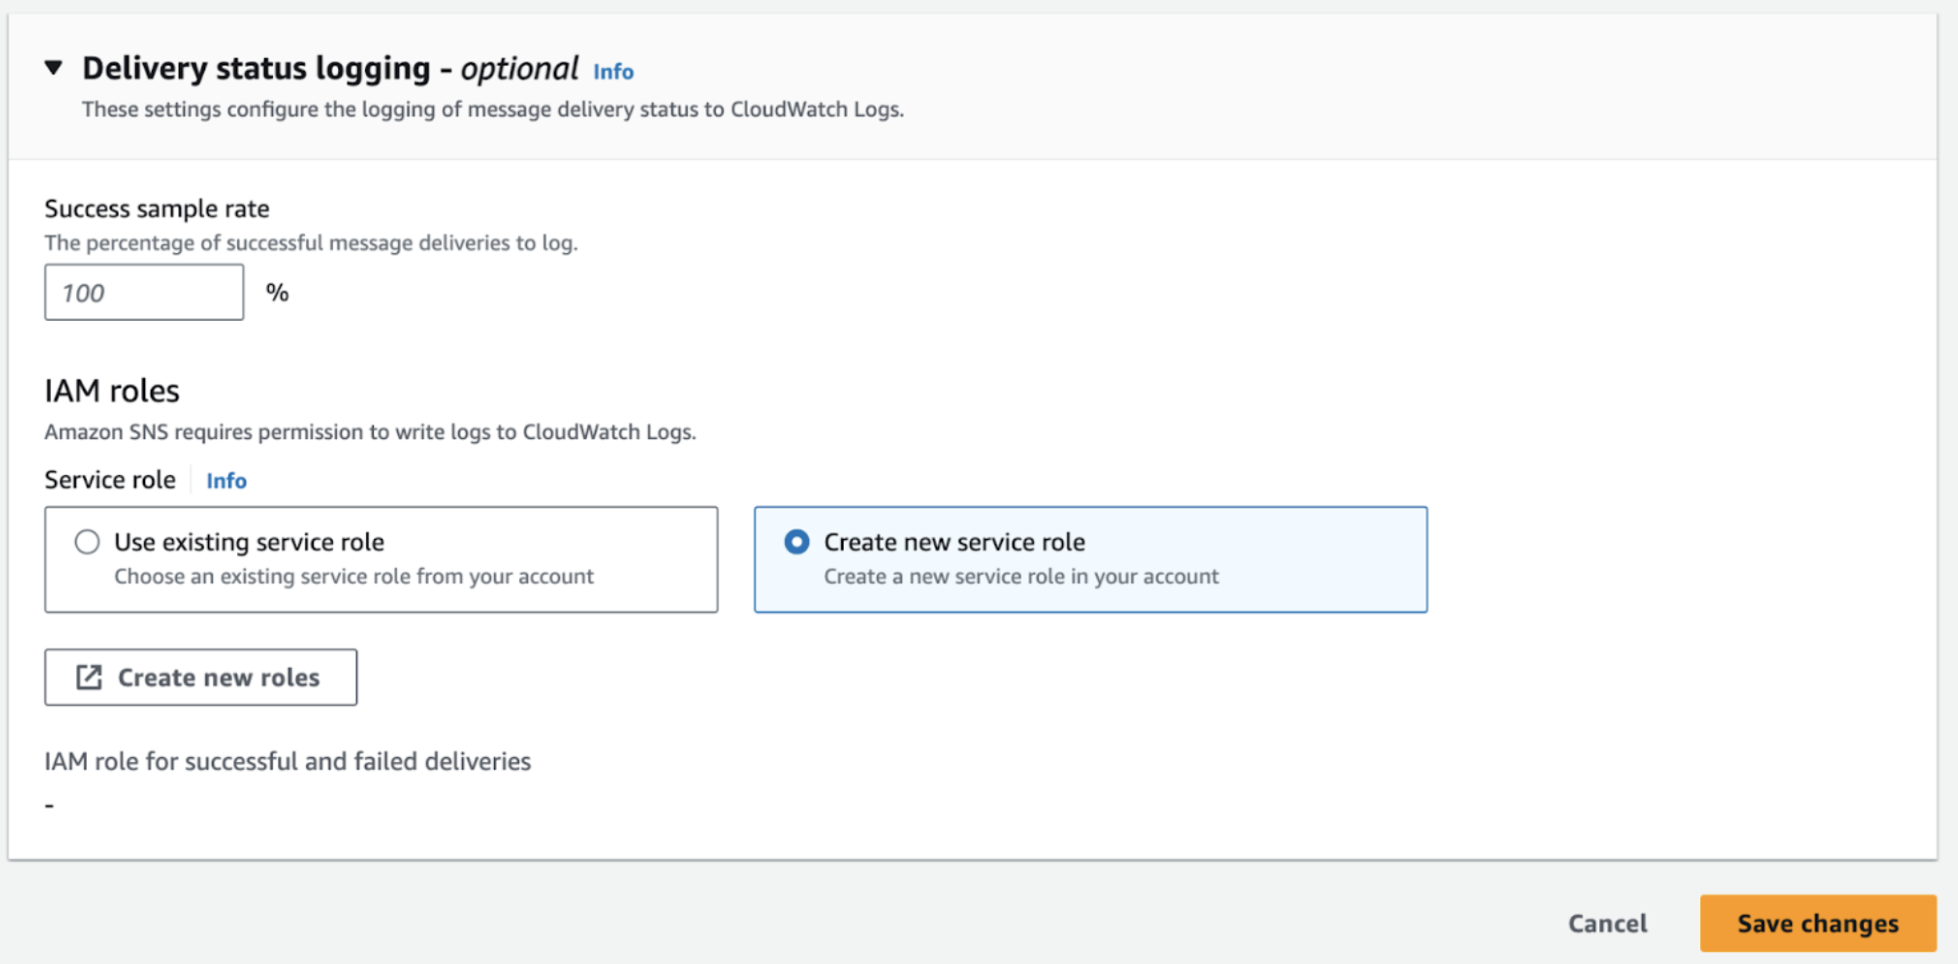1958x964 pixels.
Task: Click "IAM role for successful and failed deliveries" label
Action: pyautogui.click(x=287, y=762)
